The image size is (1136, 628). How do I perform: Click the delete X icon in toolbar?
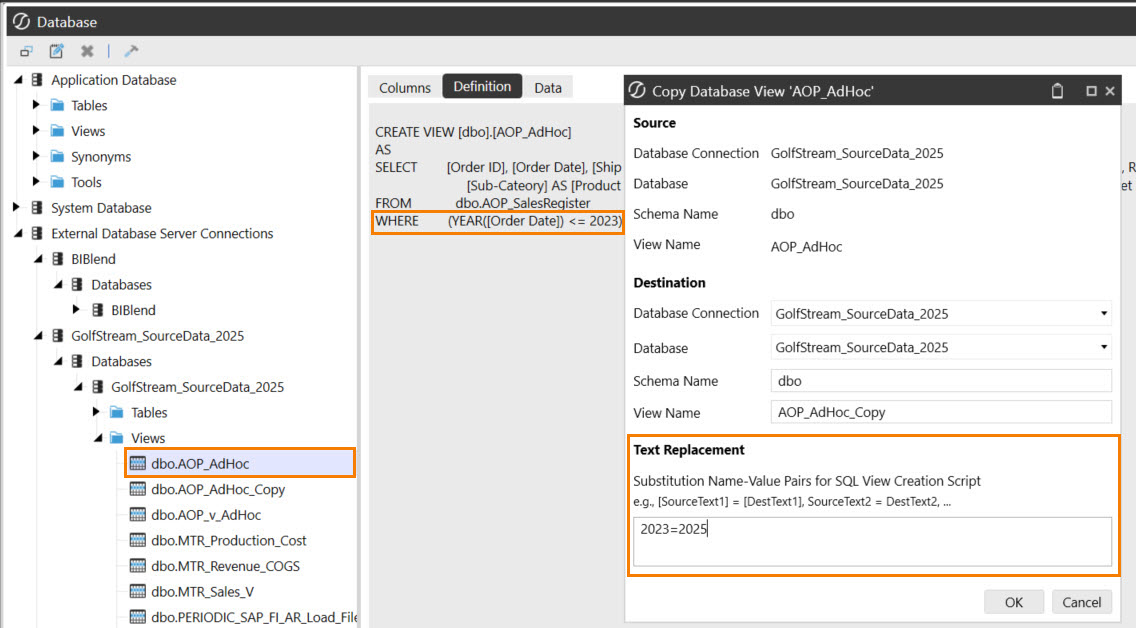[87, 51]
